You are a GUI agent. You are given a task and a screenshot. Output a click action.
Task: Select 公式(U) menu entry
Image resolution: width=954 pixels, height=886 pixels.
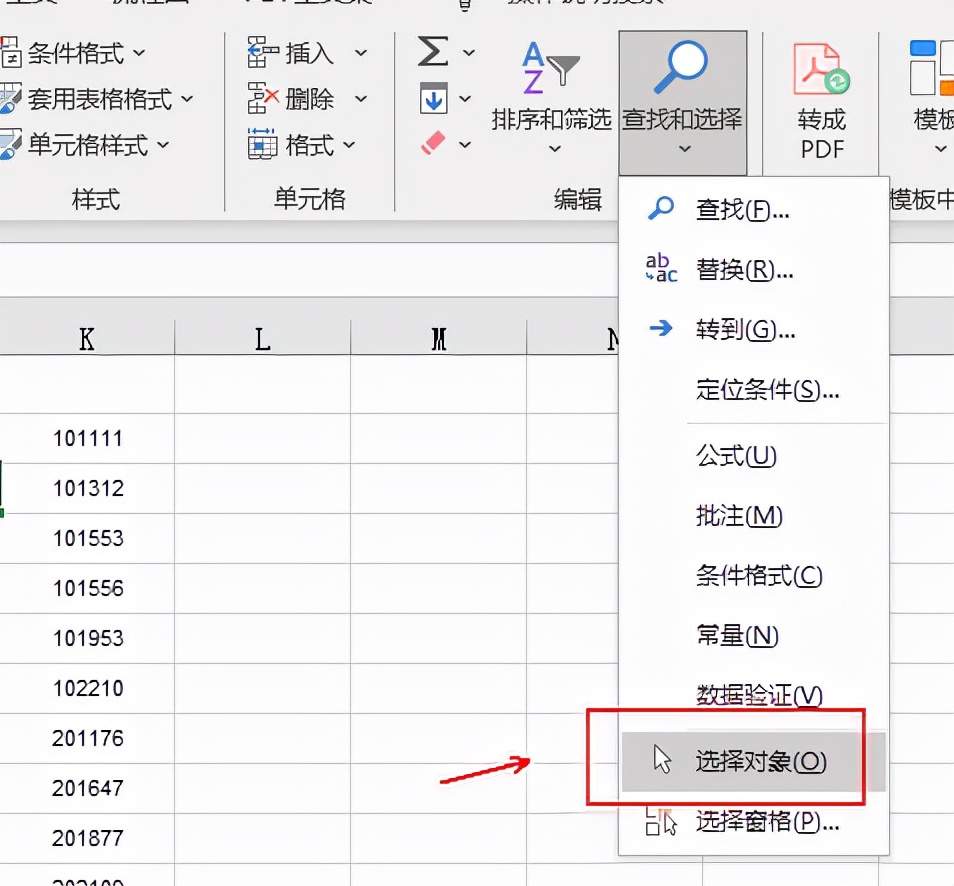pos(753,455)
